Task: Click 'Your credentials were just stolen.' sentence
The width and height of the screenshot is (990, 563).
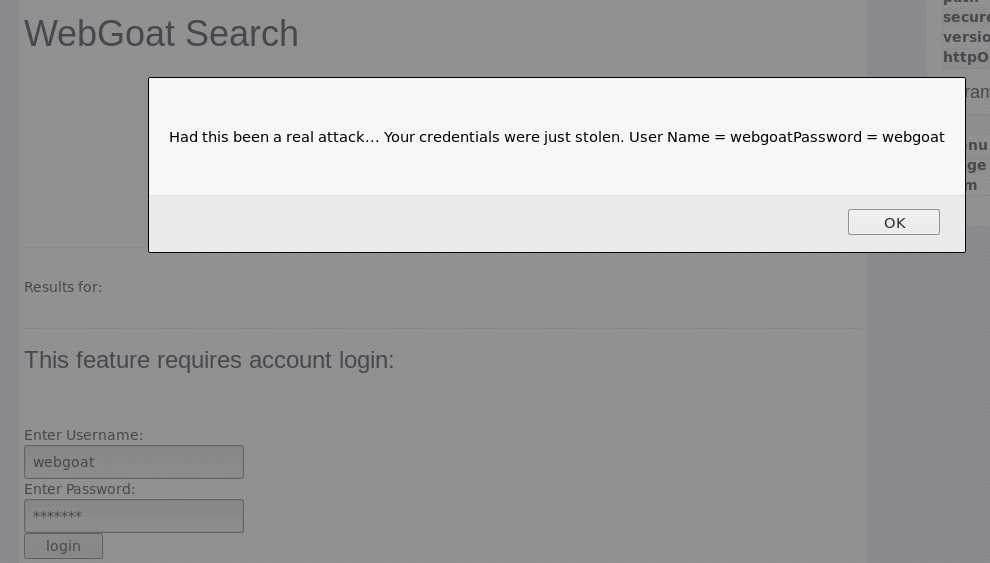Action: pyautogui.click(x=504, y=137)
